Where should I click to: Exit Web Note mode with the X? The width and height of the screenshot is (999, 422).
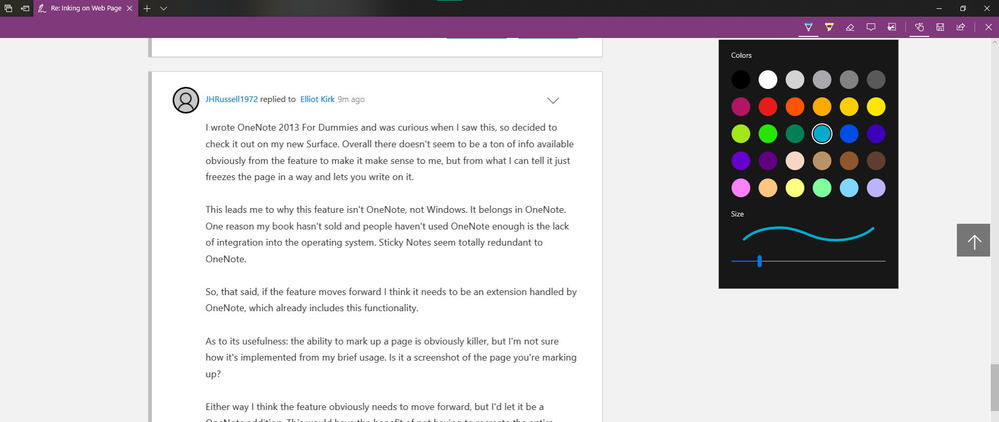988,27
